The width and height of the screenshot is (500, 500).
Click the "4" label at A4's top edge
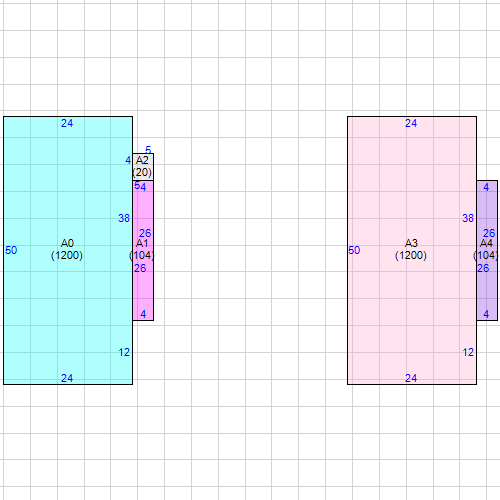click(x=486, y=187)
